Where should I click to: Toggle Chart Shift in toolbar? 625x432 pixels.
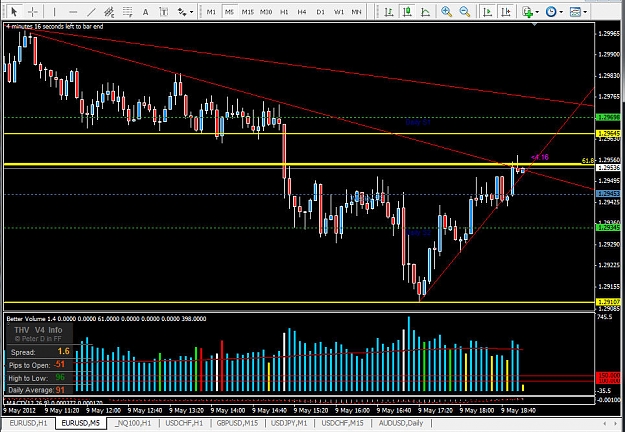(x=506, y=12)
